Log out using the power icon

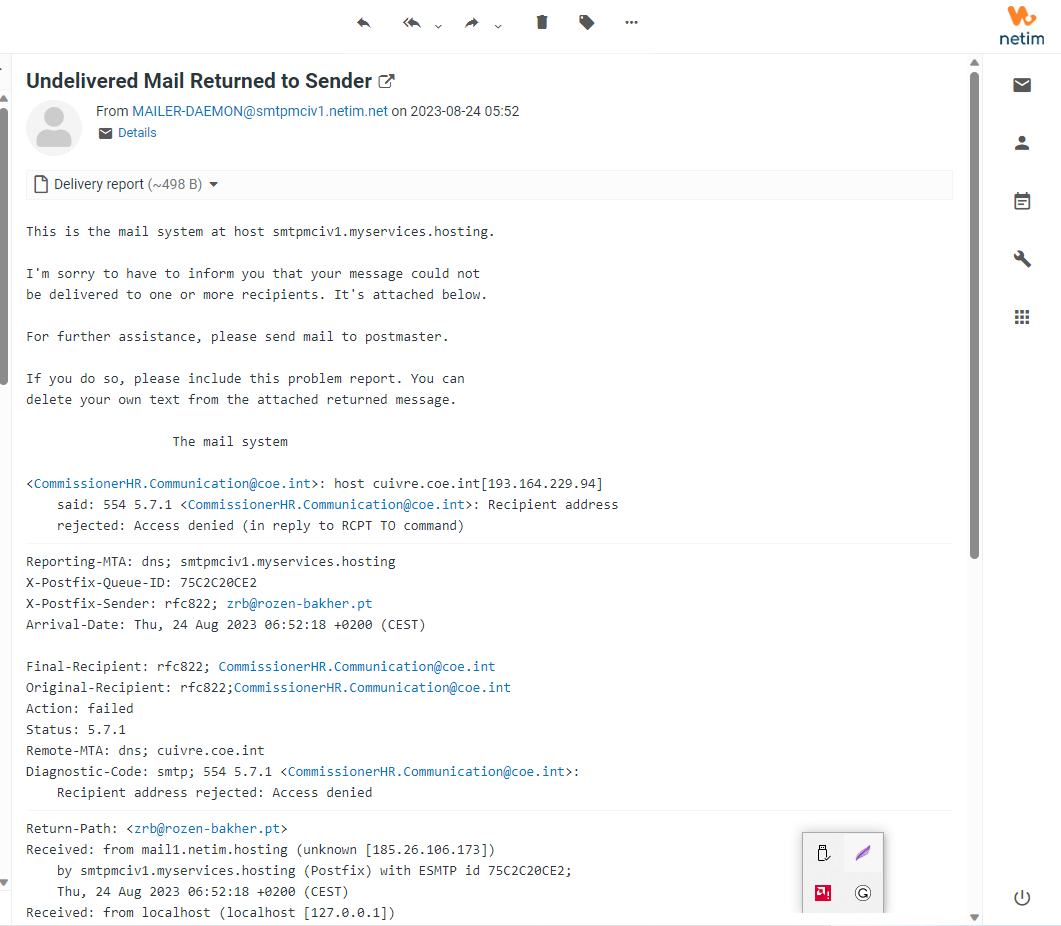click(x=1021, y=897)
